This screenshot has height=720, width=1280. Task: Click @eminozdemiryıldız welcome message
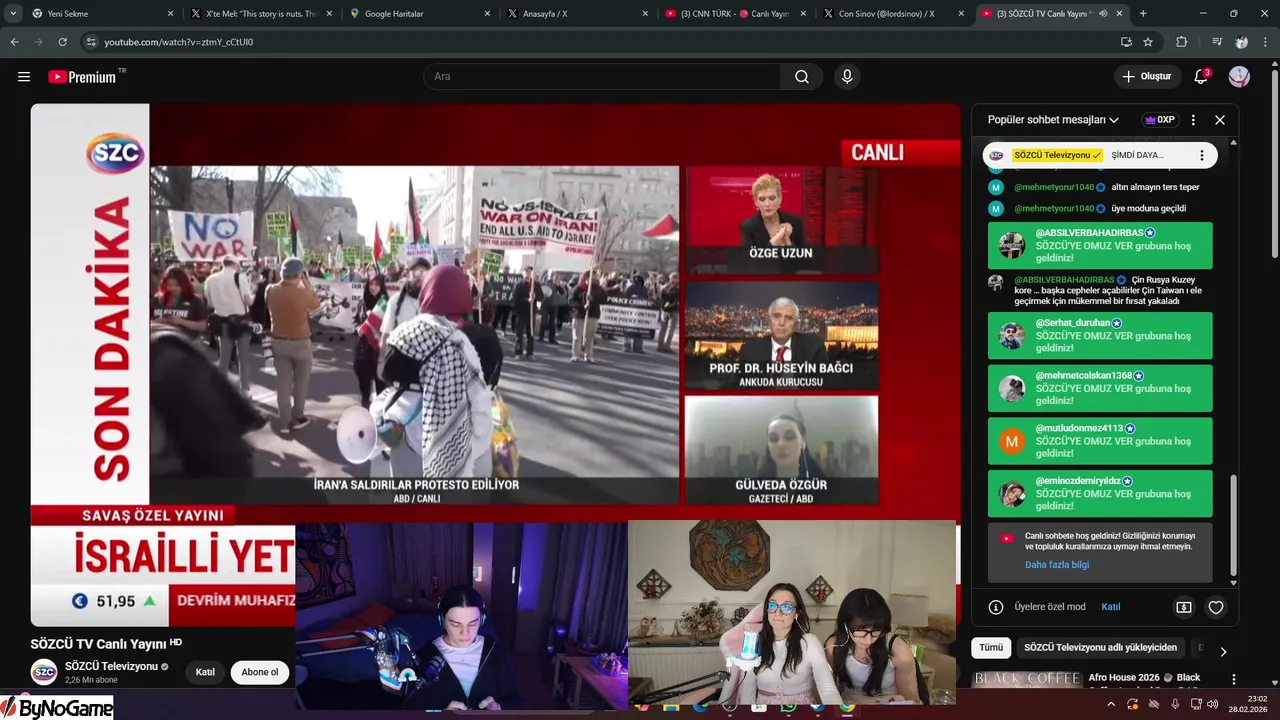(x=1100, y=493)
